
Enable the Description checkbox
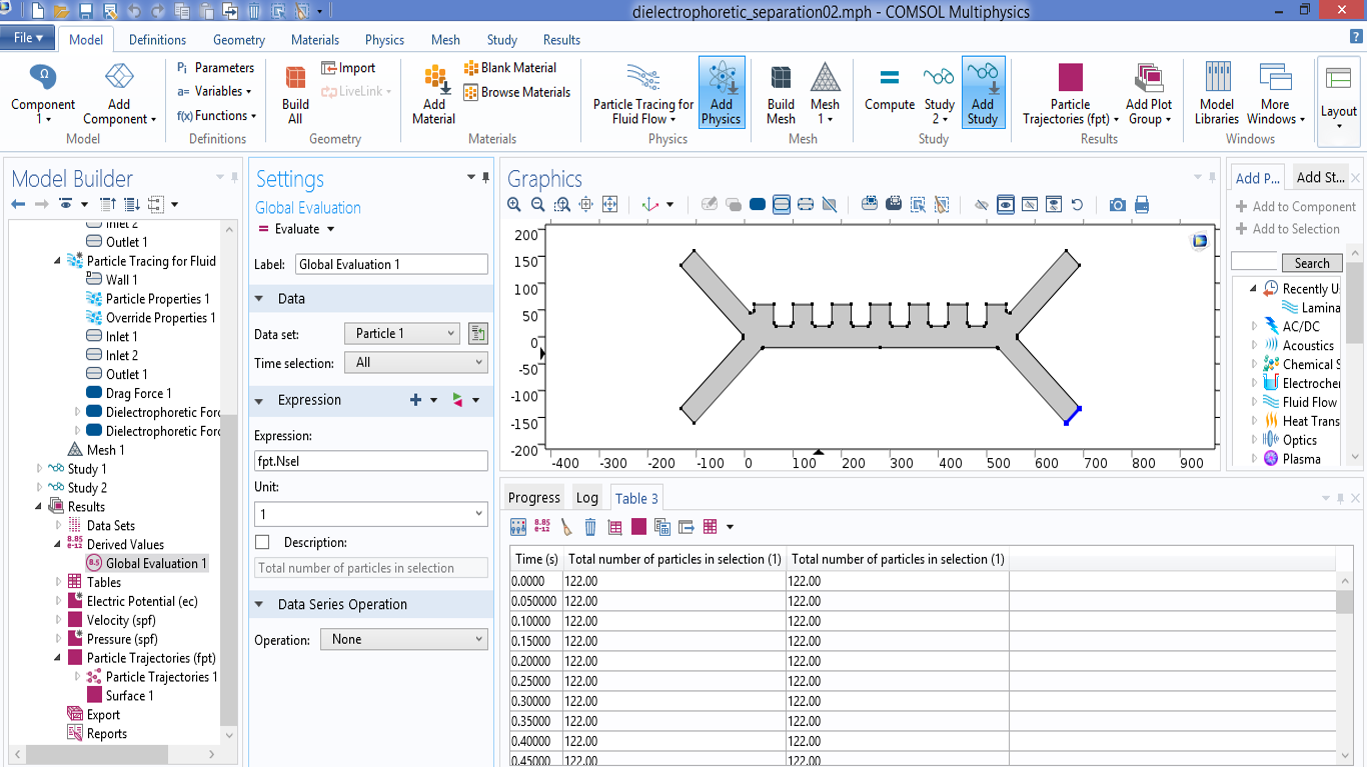(x=262, y=542)
